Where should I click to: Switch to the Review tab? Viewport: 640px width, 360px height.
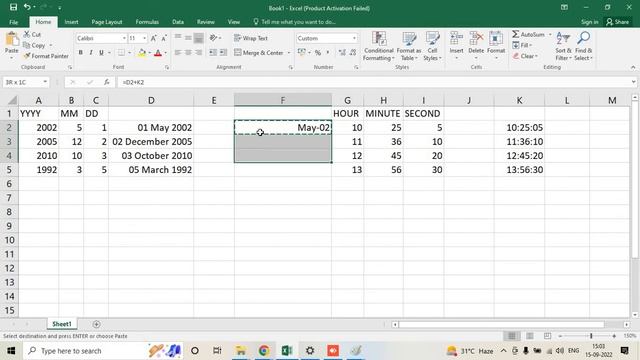point(206,22)
